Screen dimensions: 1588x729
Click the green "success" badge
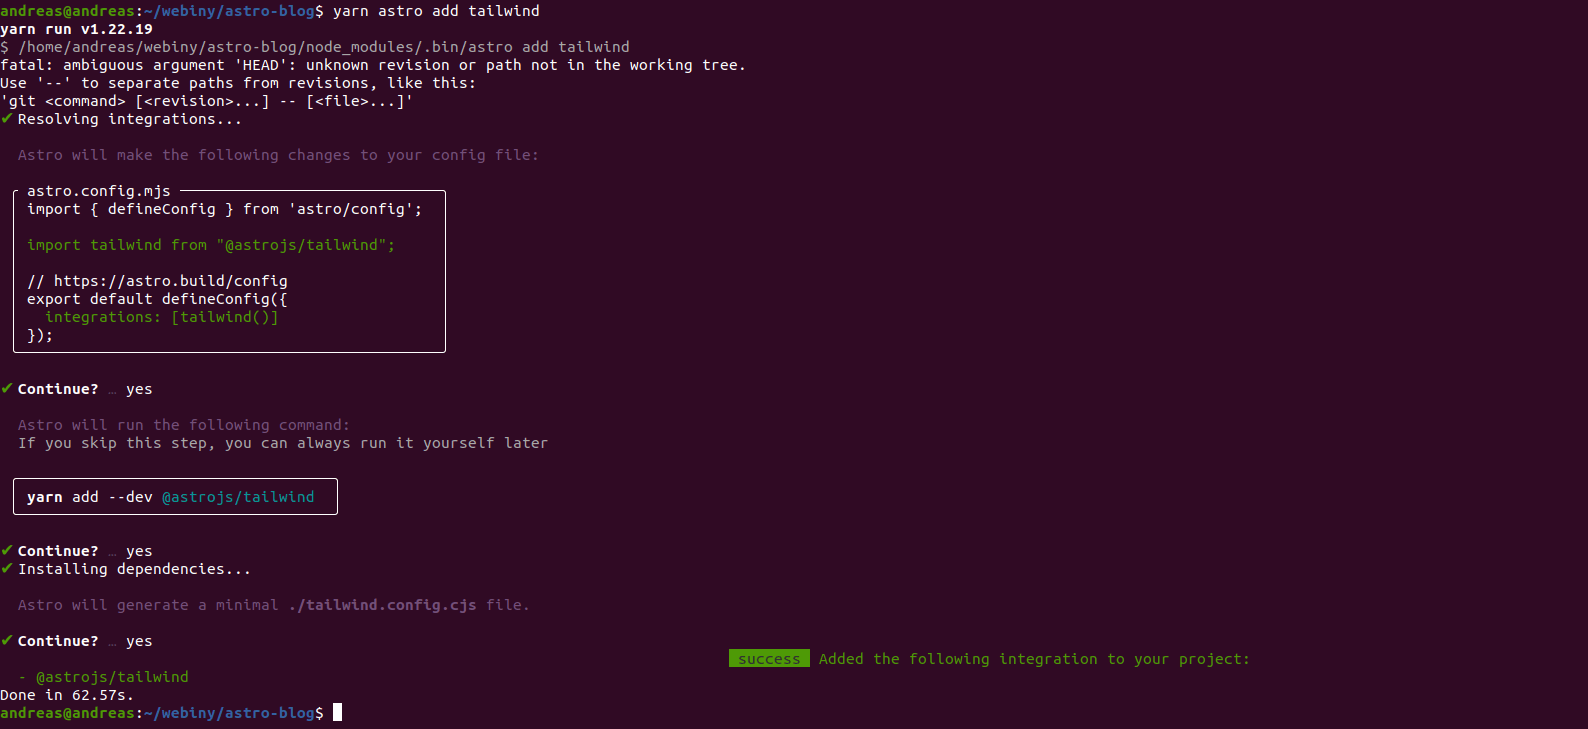769,659
